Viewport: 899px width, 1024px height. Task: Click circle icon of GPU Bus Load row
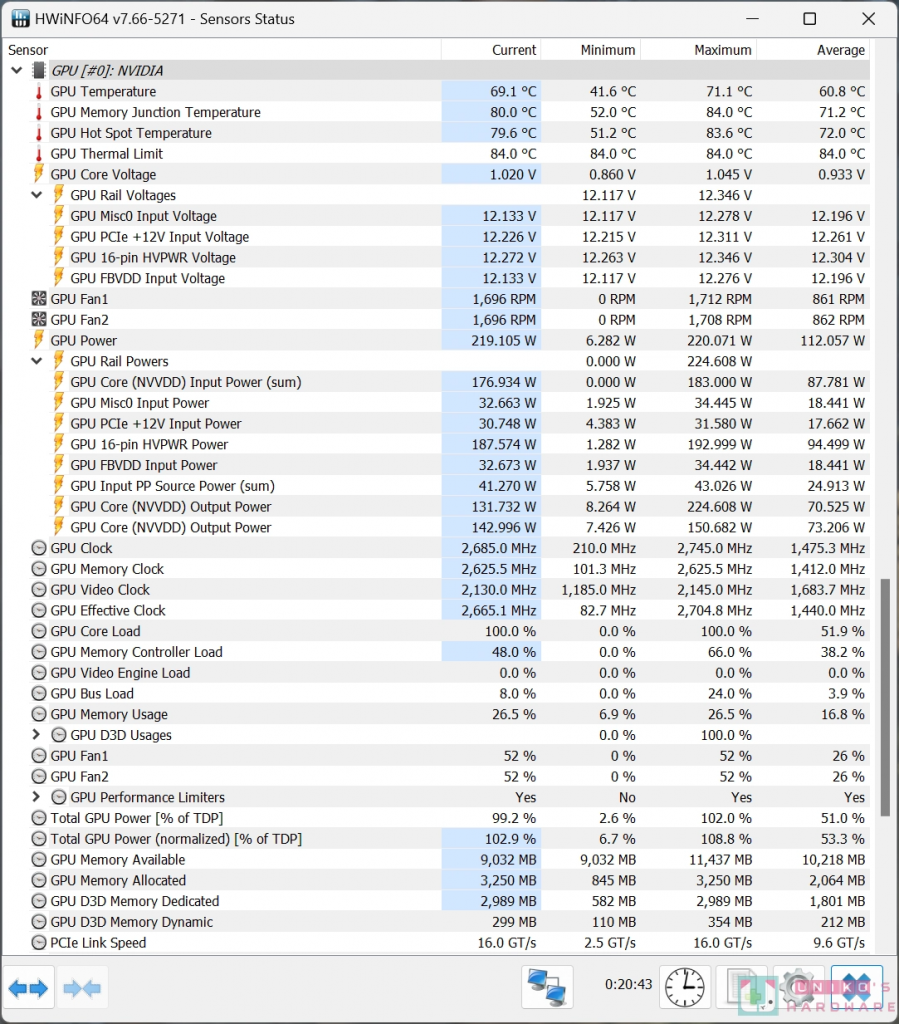[x=39, y=694]
